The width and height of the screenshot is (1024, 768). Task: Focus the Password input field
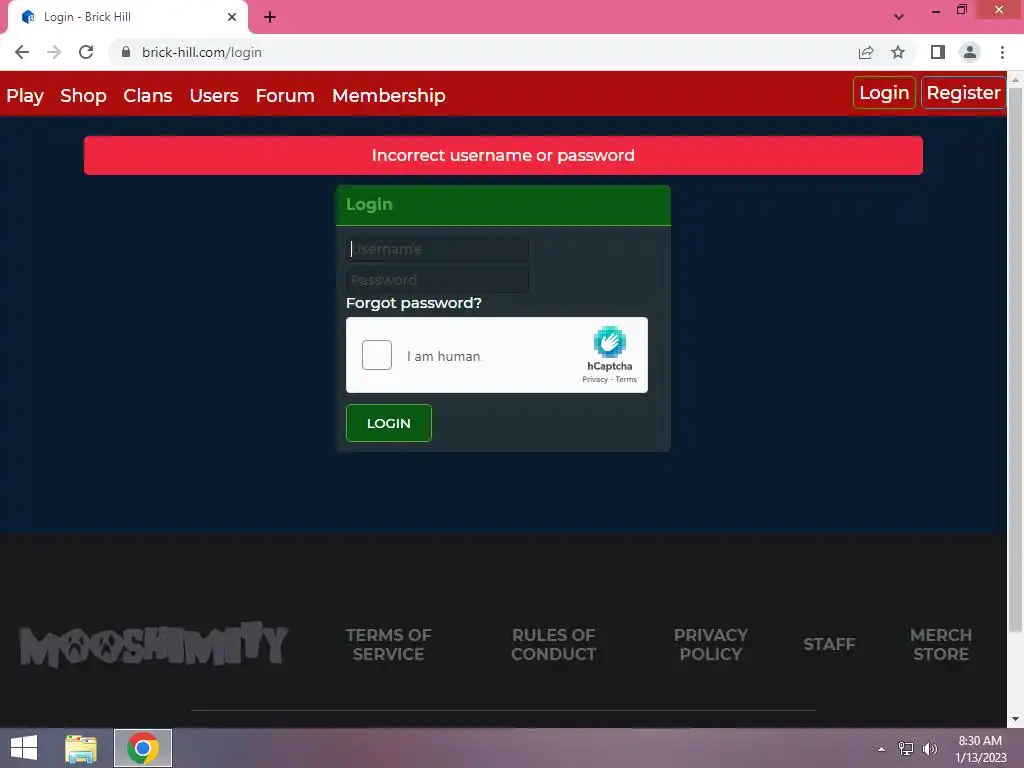coord(437,280)
